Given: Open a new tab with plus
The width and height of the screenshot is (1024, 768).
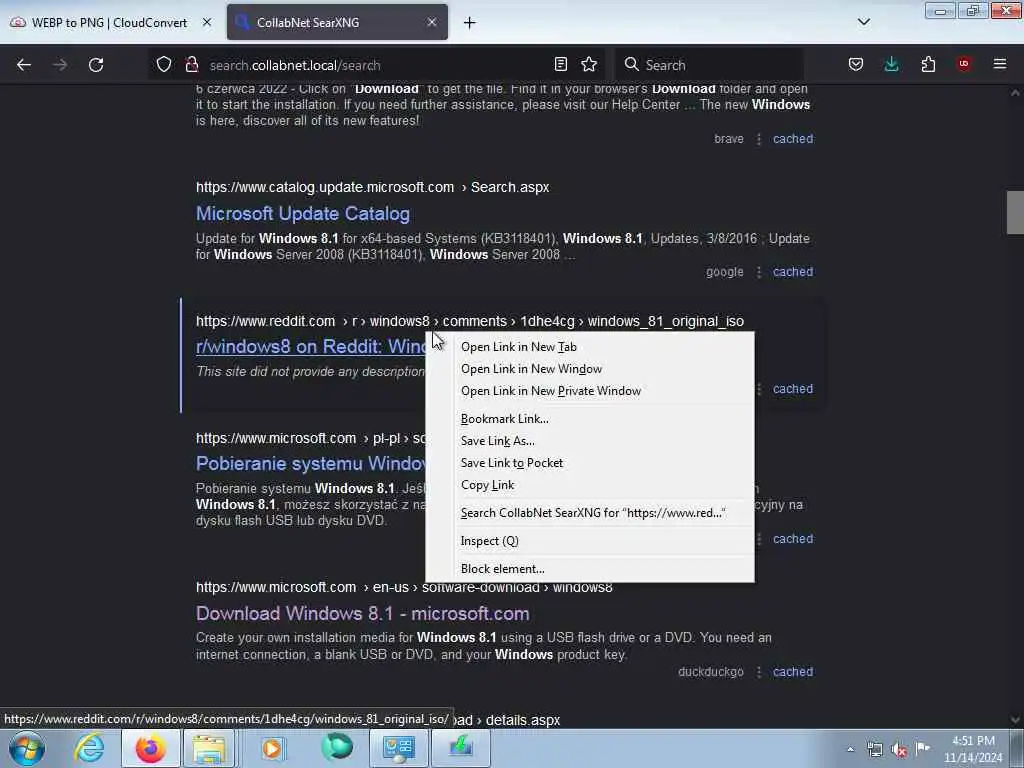Looking at the screenshot, I should click(470, 23).
